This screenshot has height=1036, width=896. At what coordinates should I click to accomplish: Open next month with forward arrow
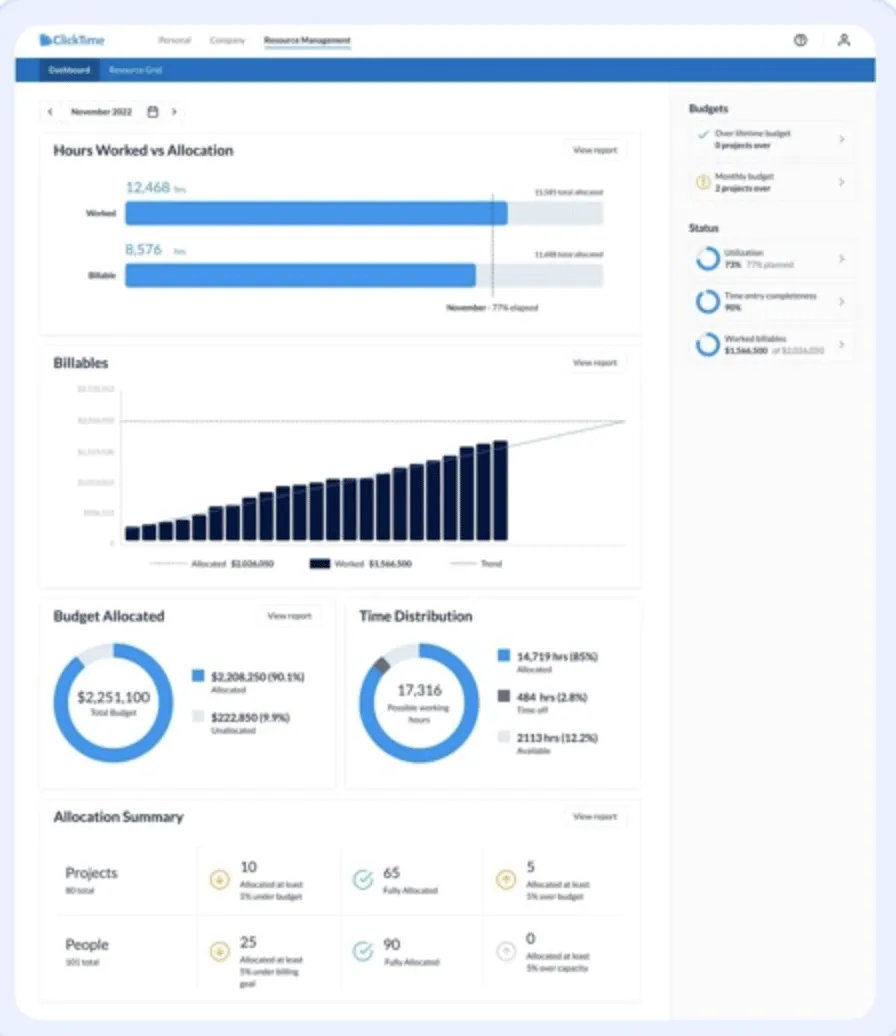(x=175, y=112)
